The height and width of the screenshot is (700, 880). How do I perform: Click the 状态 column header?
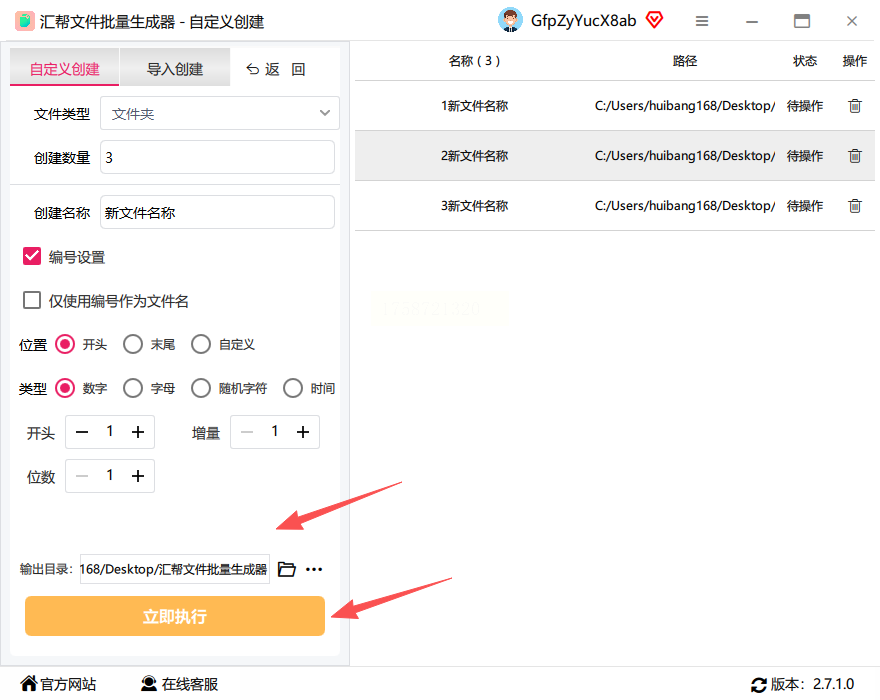coord(805,61)
